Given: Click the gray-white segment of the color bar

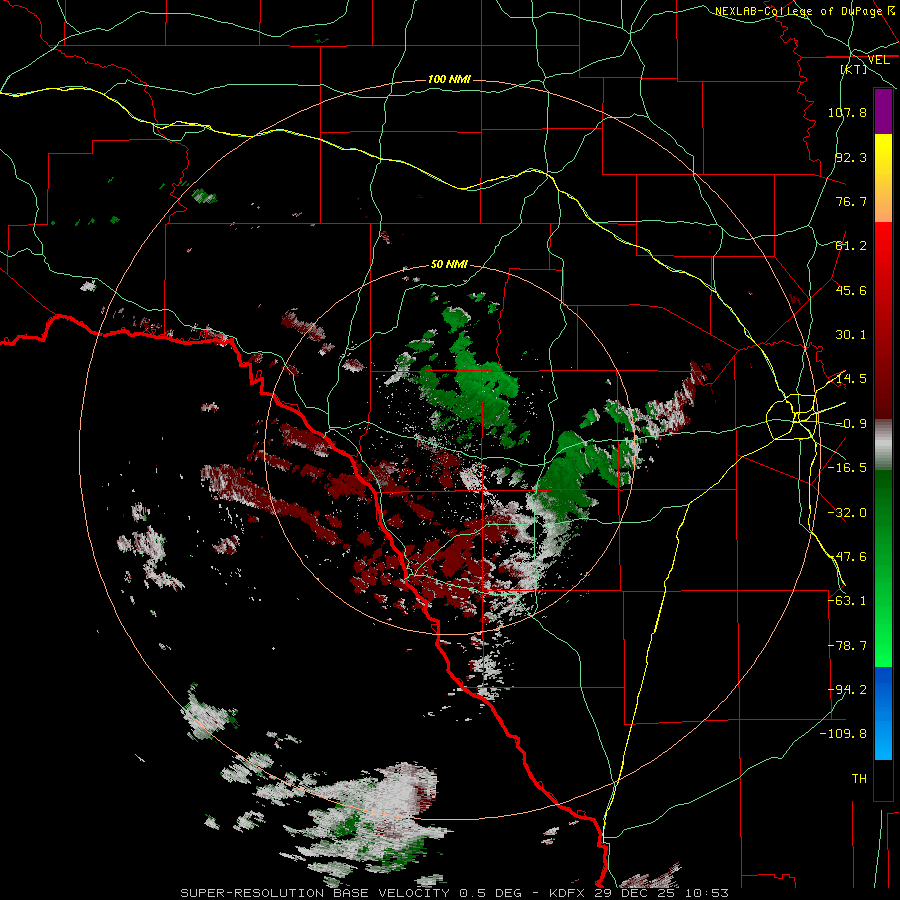Looking at the screenshot, I should (x=883, y=445).
